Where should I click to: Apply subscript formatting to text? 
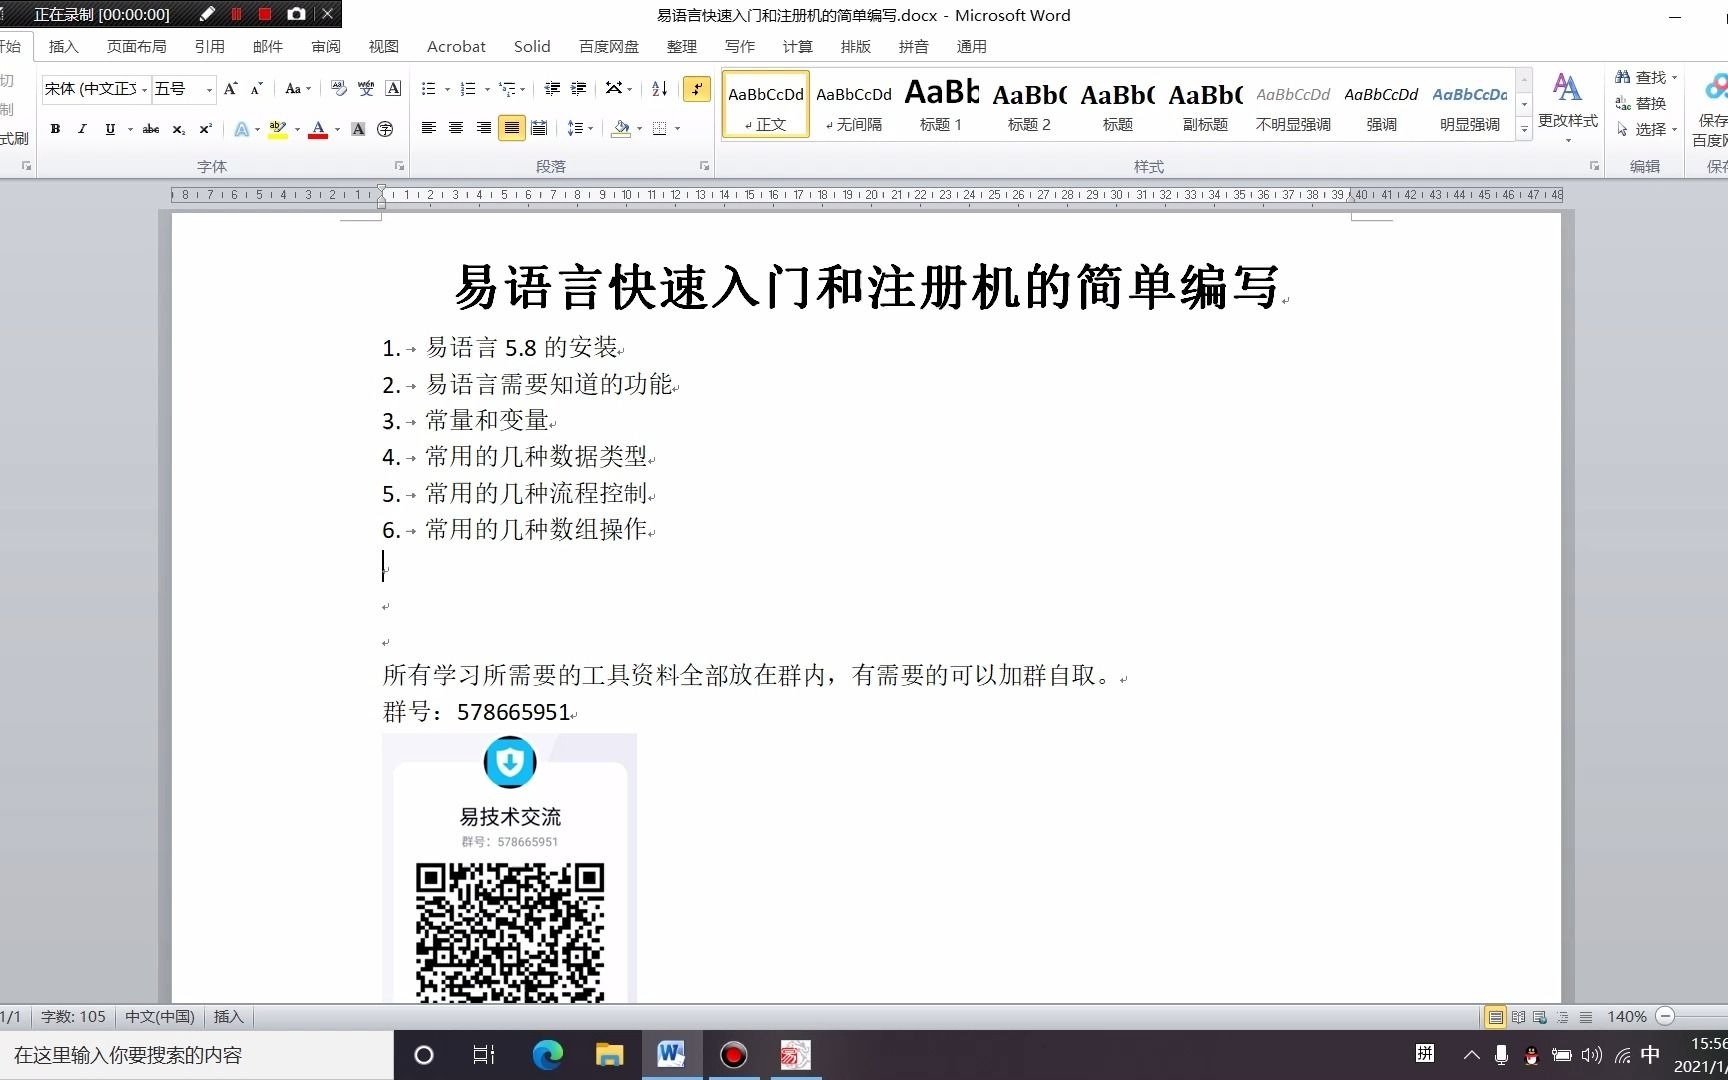pyautogui.click(x=178, y=129)
